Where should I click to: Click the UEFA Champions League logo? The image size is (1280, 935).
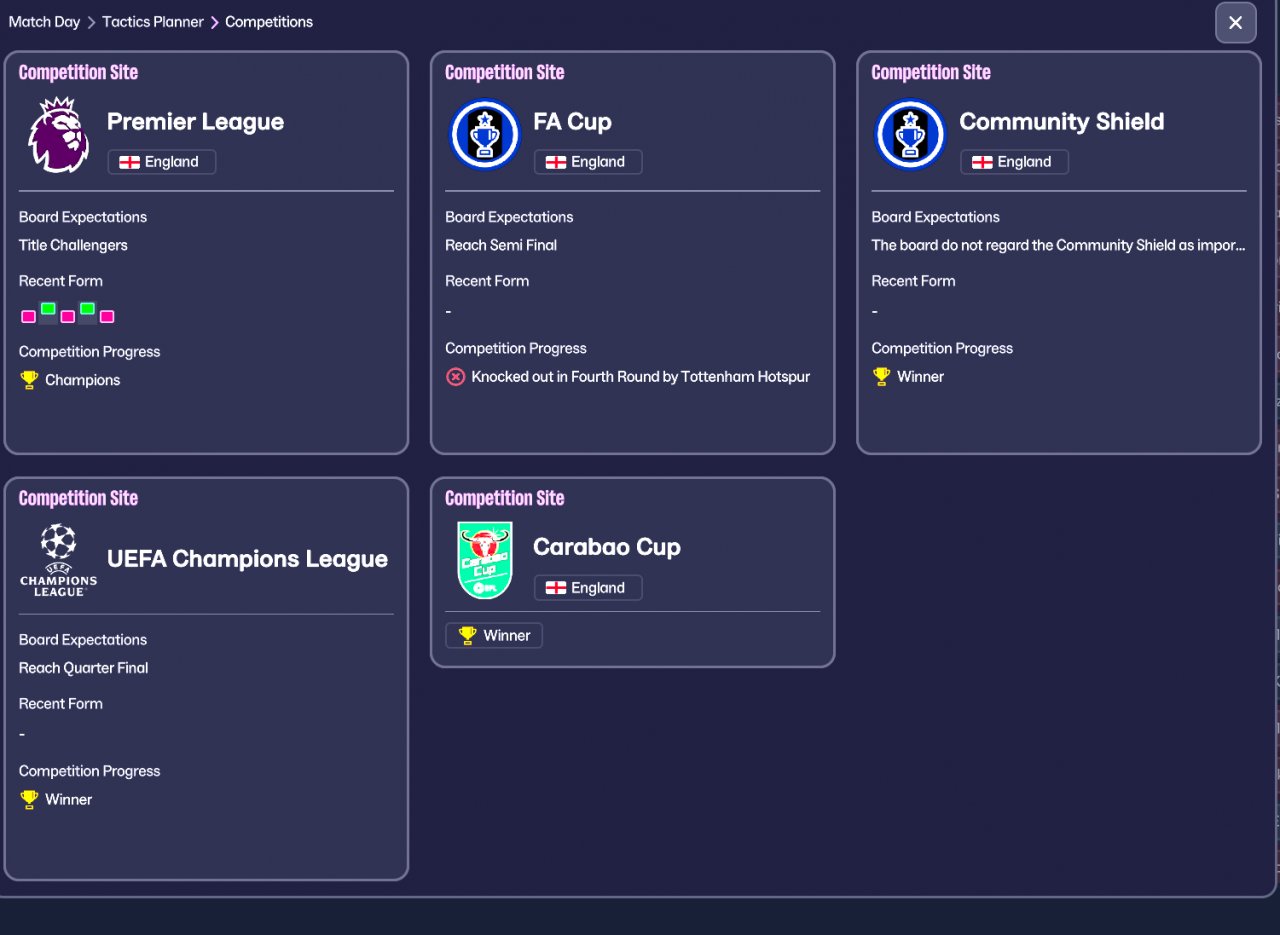(58, 560)
